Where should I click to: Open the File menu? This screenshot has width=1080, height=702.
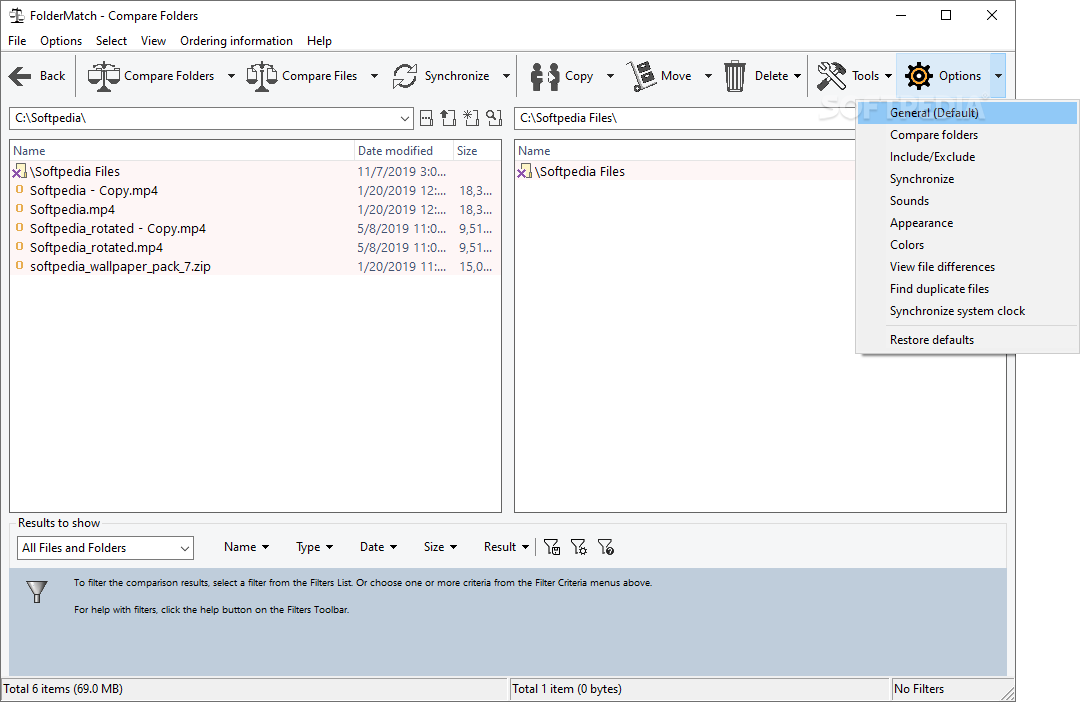pos(17,41)
